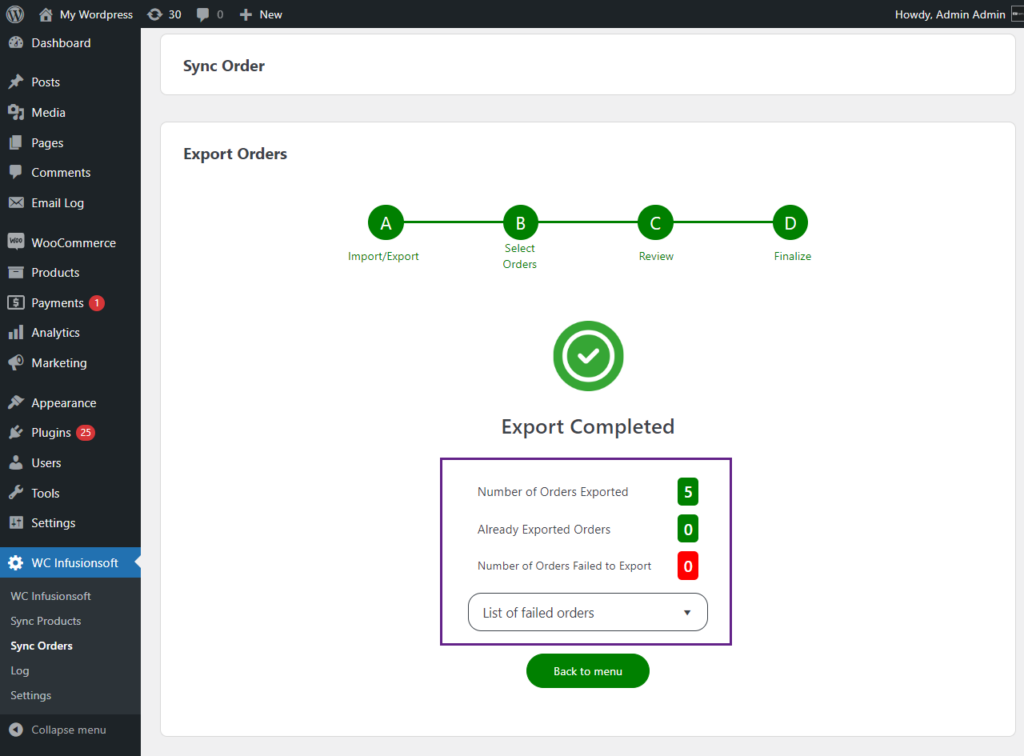Click the New link in admin bar
This screenshot has width=1024, height=756.
tap(271, 14)
